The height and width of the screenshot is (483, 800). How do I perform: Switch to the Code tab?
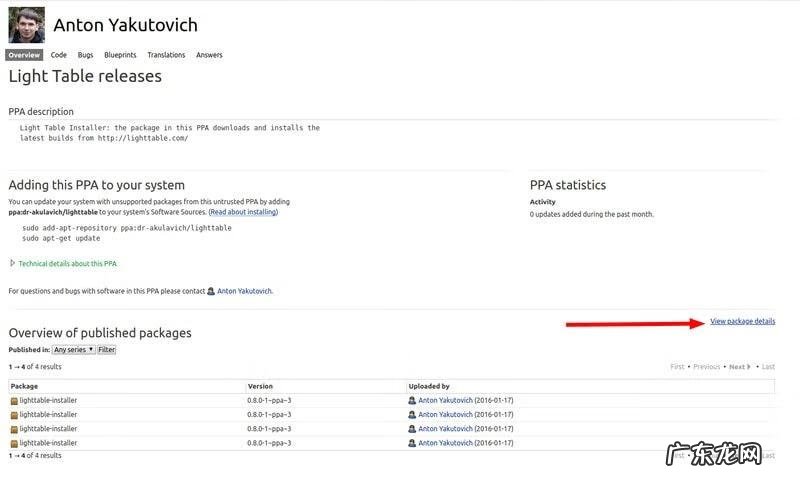[59, 55]
